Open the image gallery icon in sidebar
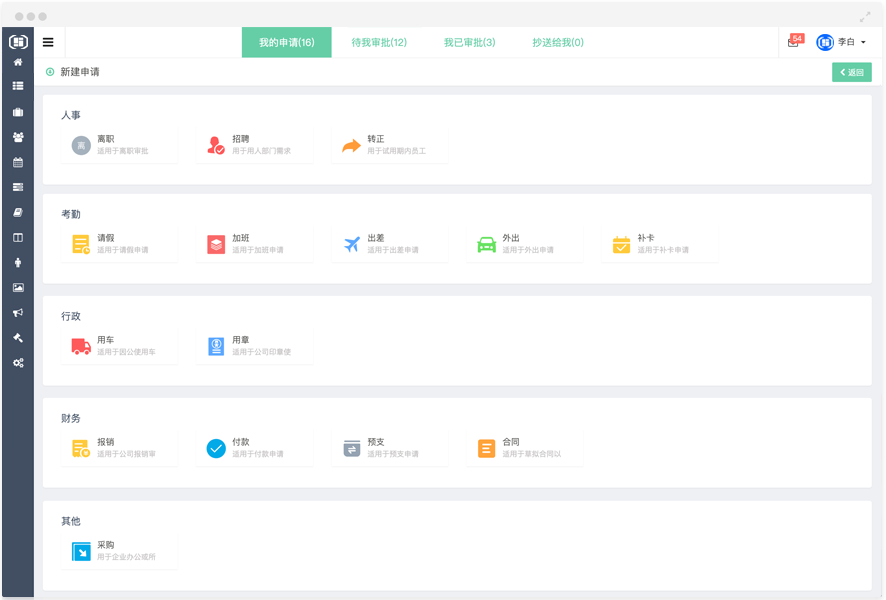Screen dimensions: 886x600 (x=17, y=287)
